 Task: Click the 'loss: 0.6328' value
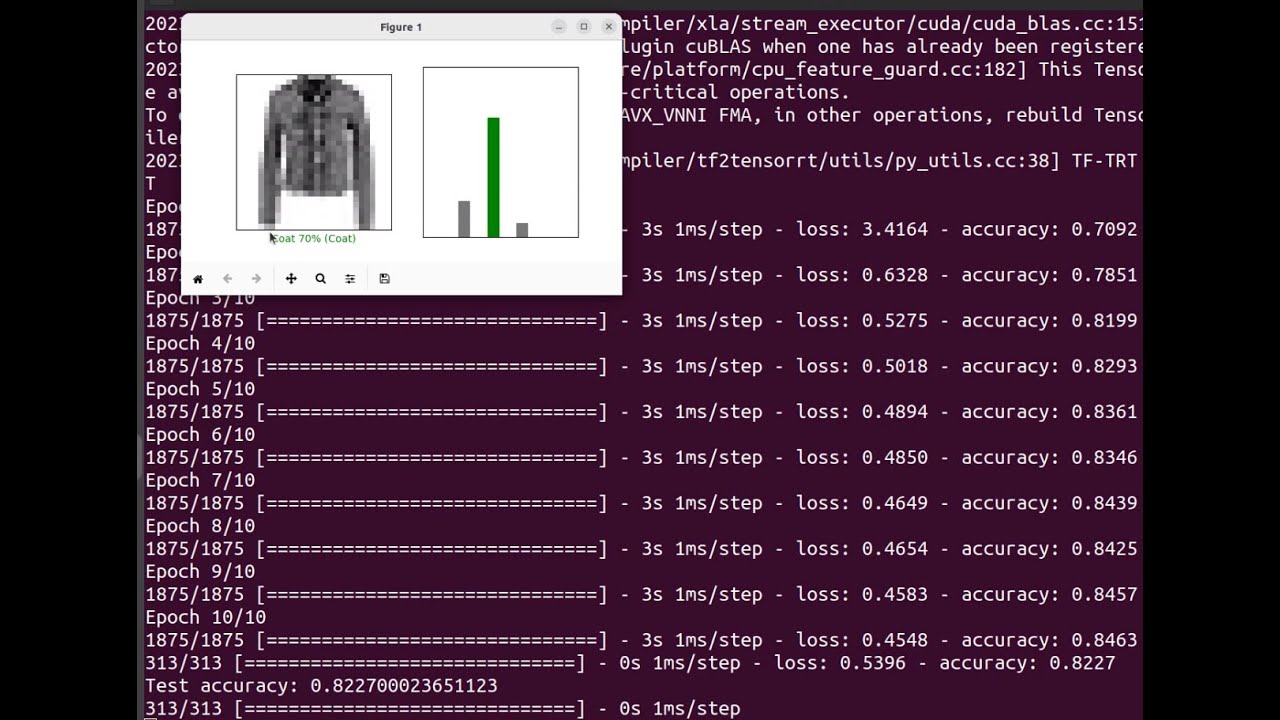coord(862,275)
